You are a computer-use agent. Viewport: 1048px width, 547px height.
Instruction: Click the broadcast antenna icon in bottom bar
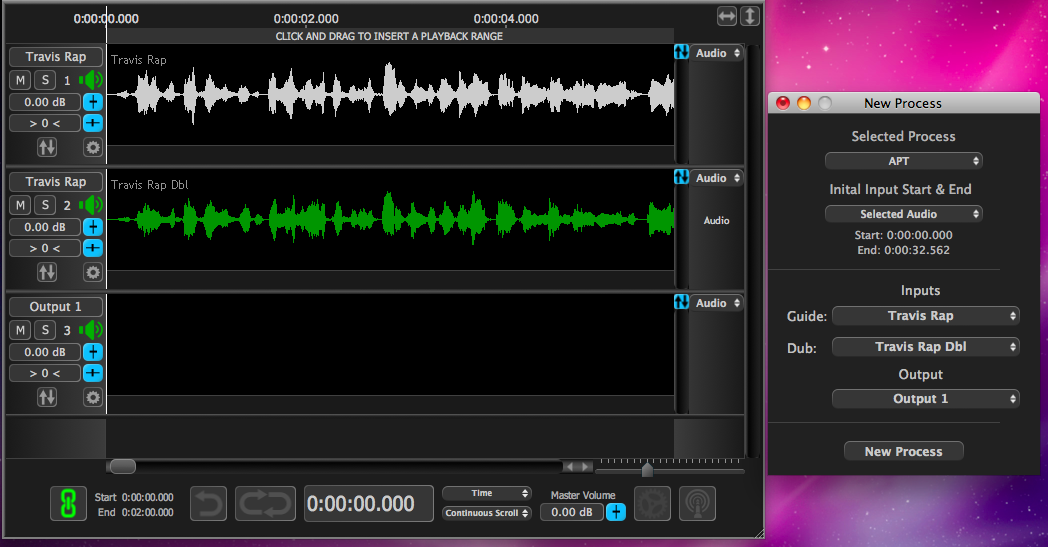697,503
